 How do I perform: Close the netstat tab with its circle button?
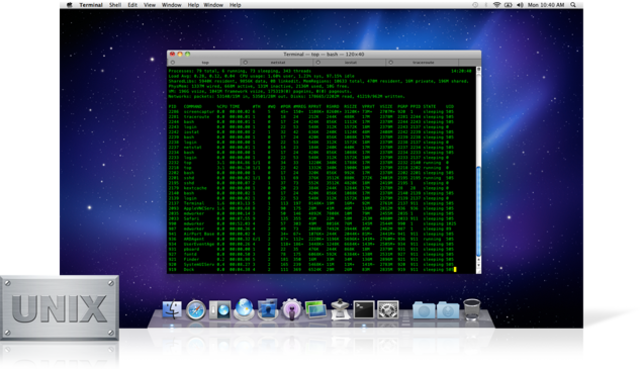tap(245, 62)
